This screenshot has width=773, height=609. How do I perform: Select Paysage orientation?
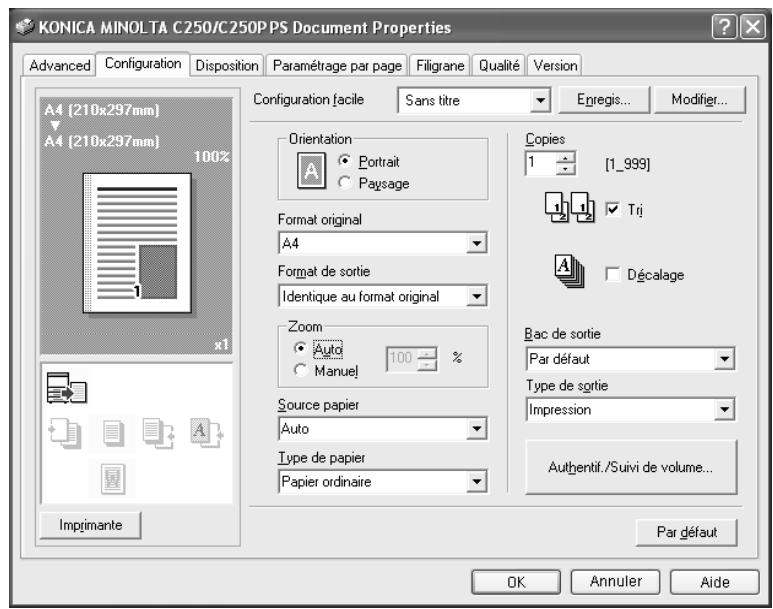374,183
